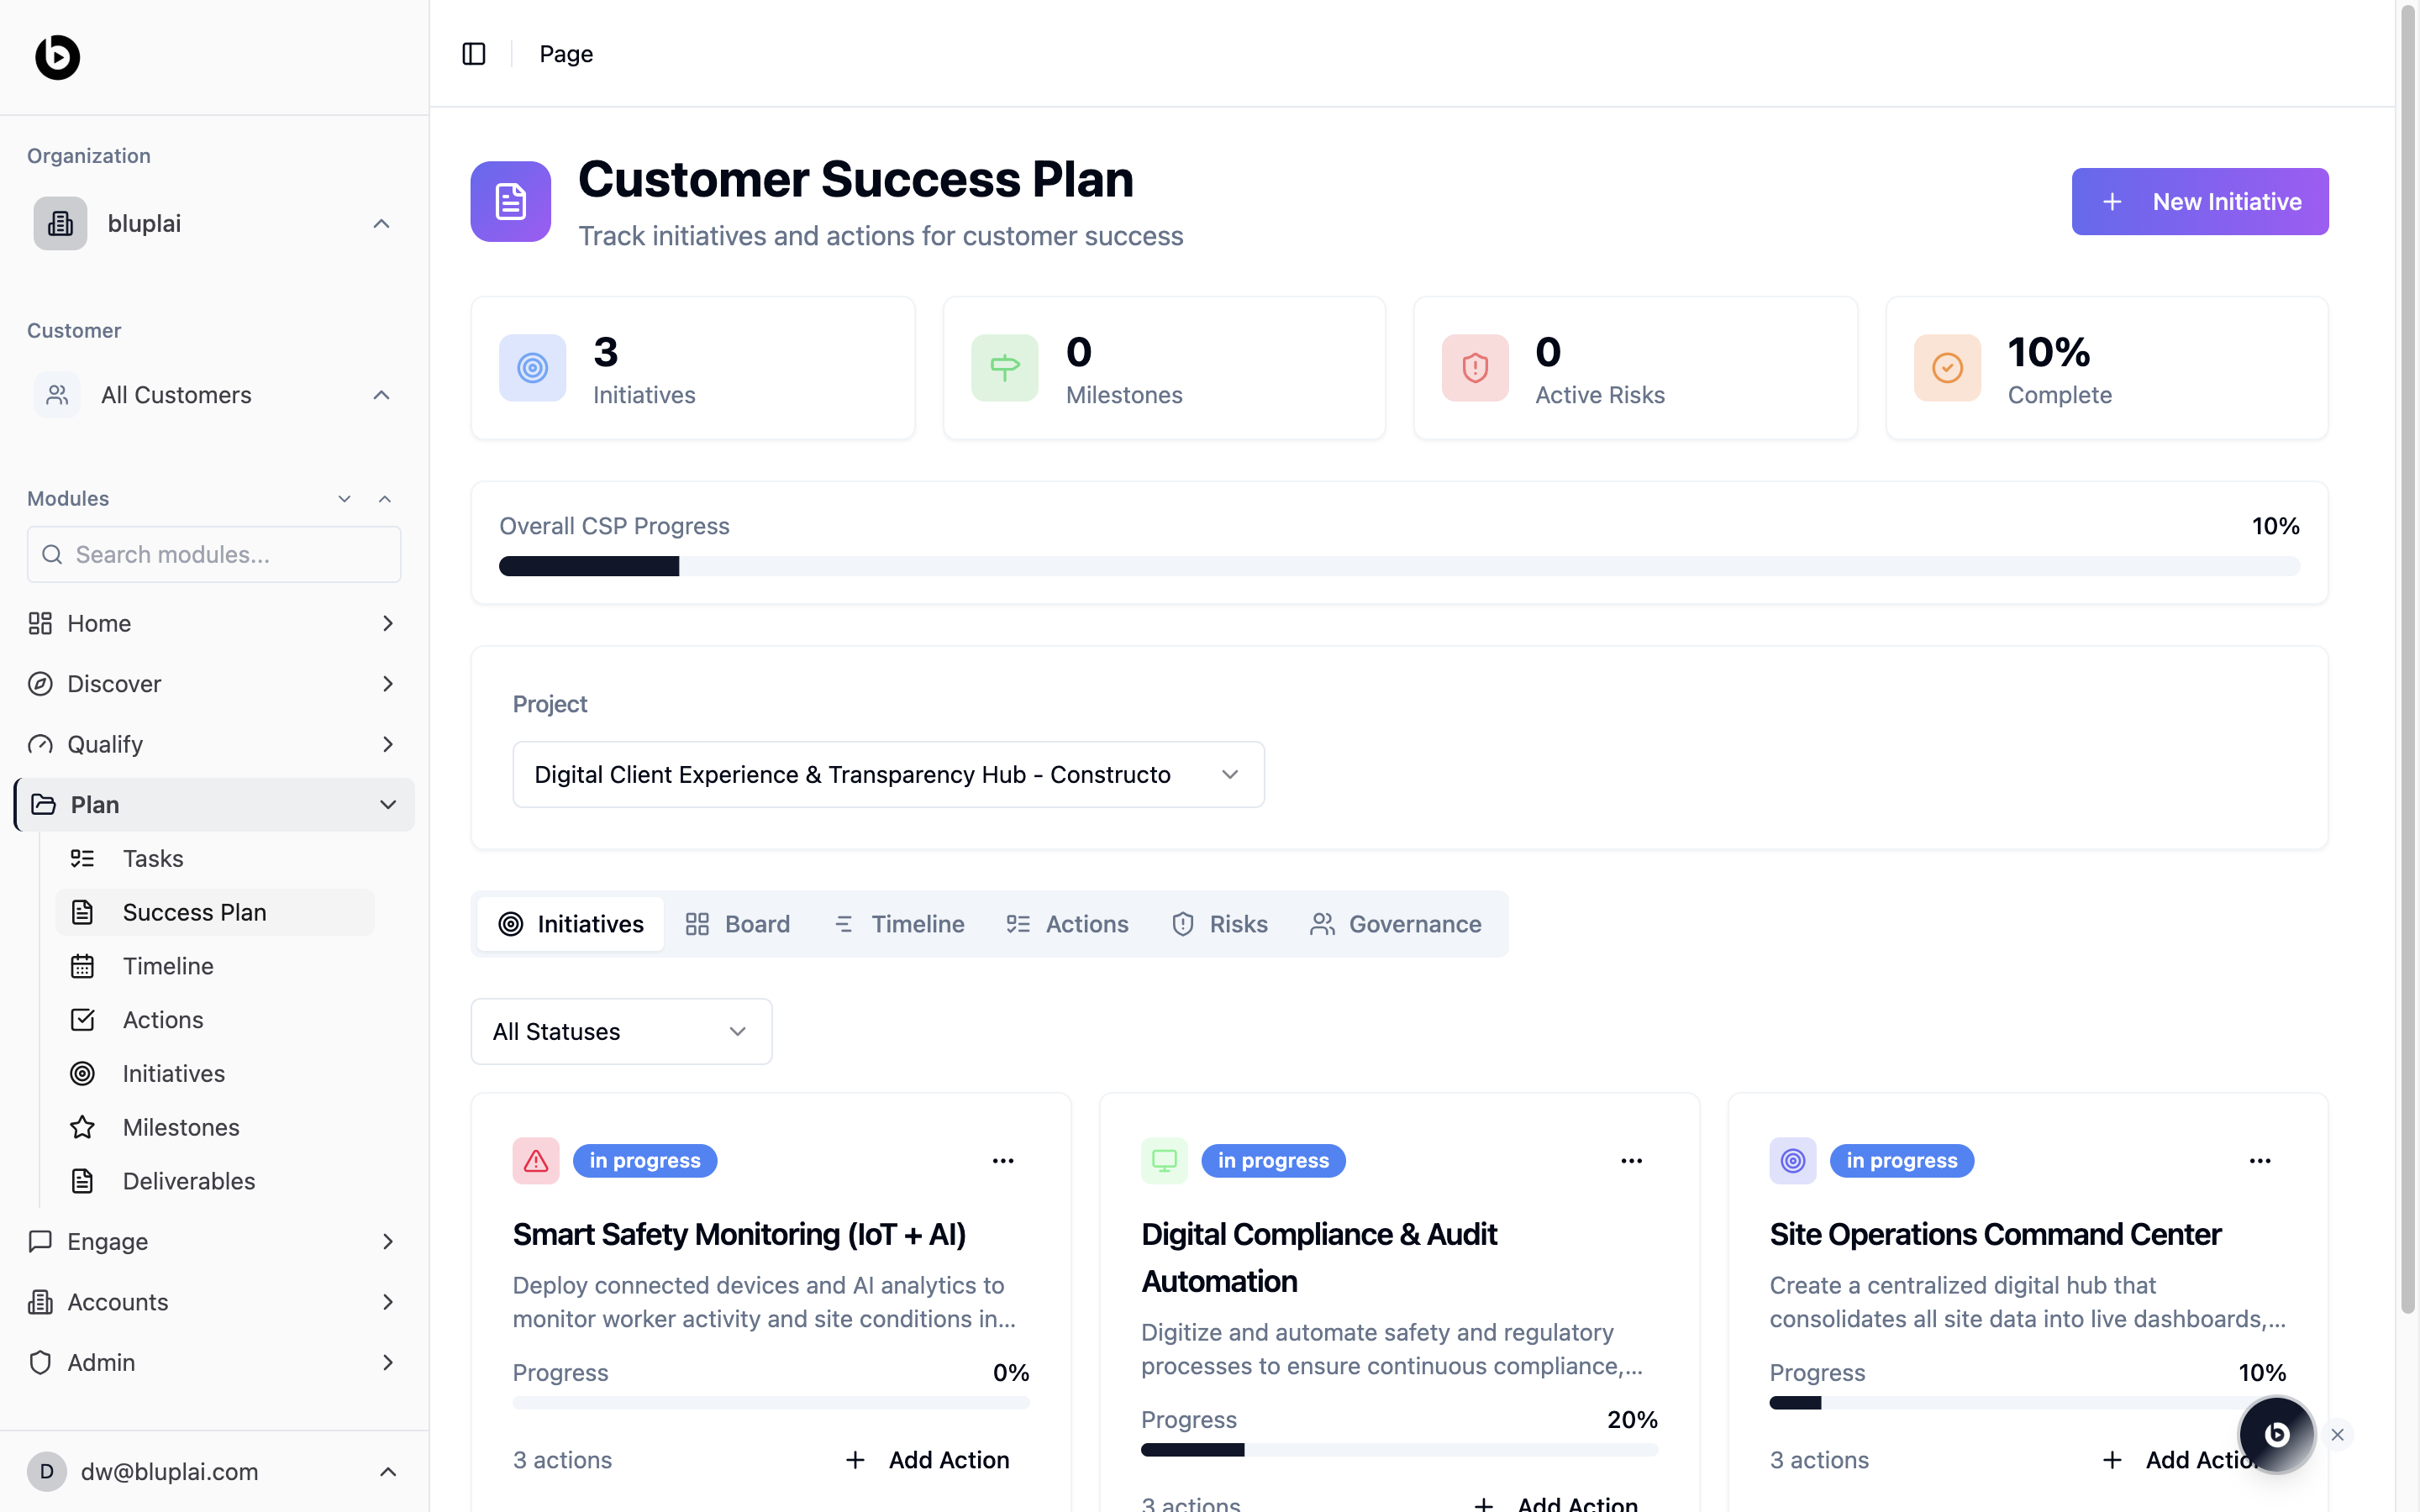Click the Initiatives target stat icon
This screenshot has height=1512, width=2420.
click(532, 368)
